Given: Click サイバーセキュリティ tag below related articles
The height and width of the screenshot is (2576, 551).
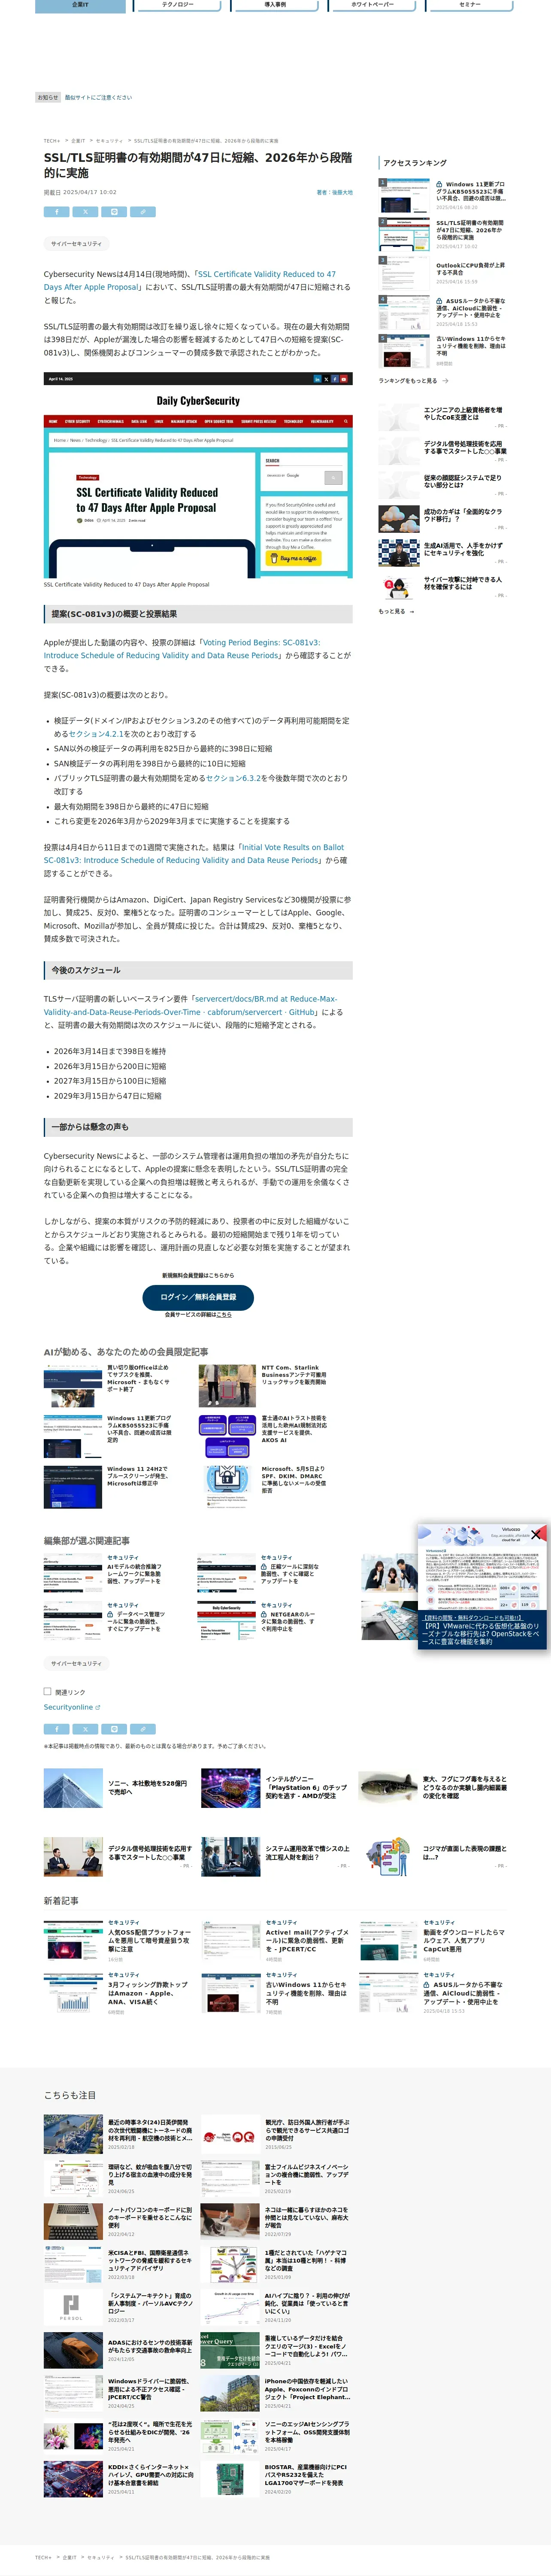Looking at the screenshot, I should [x=76, y=1664].
